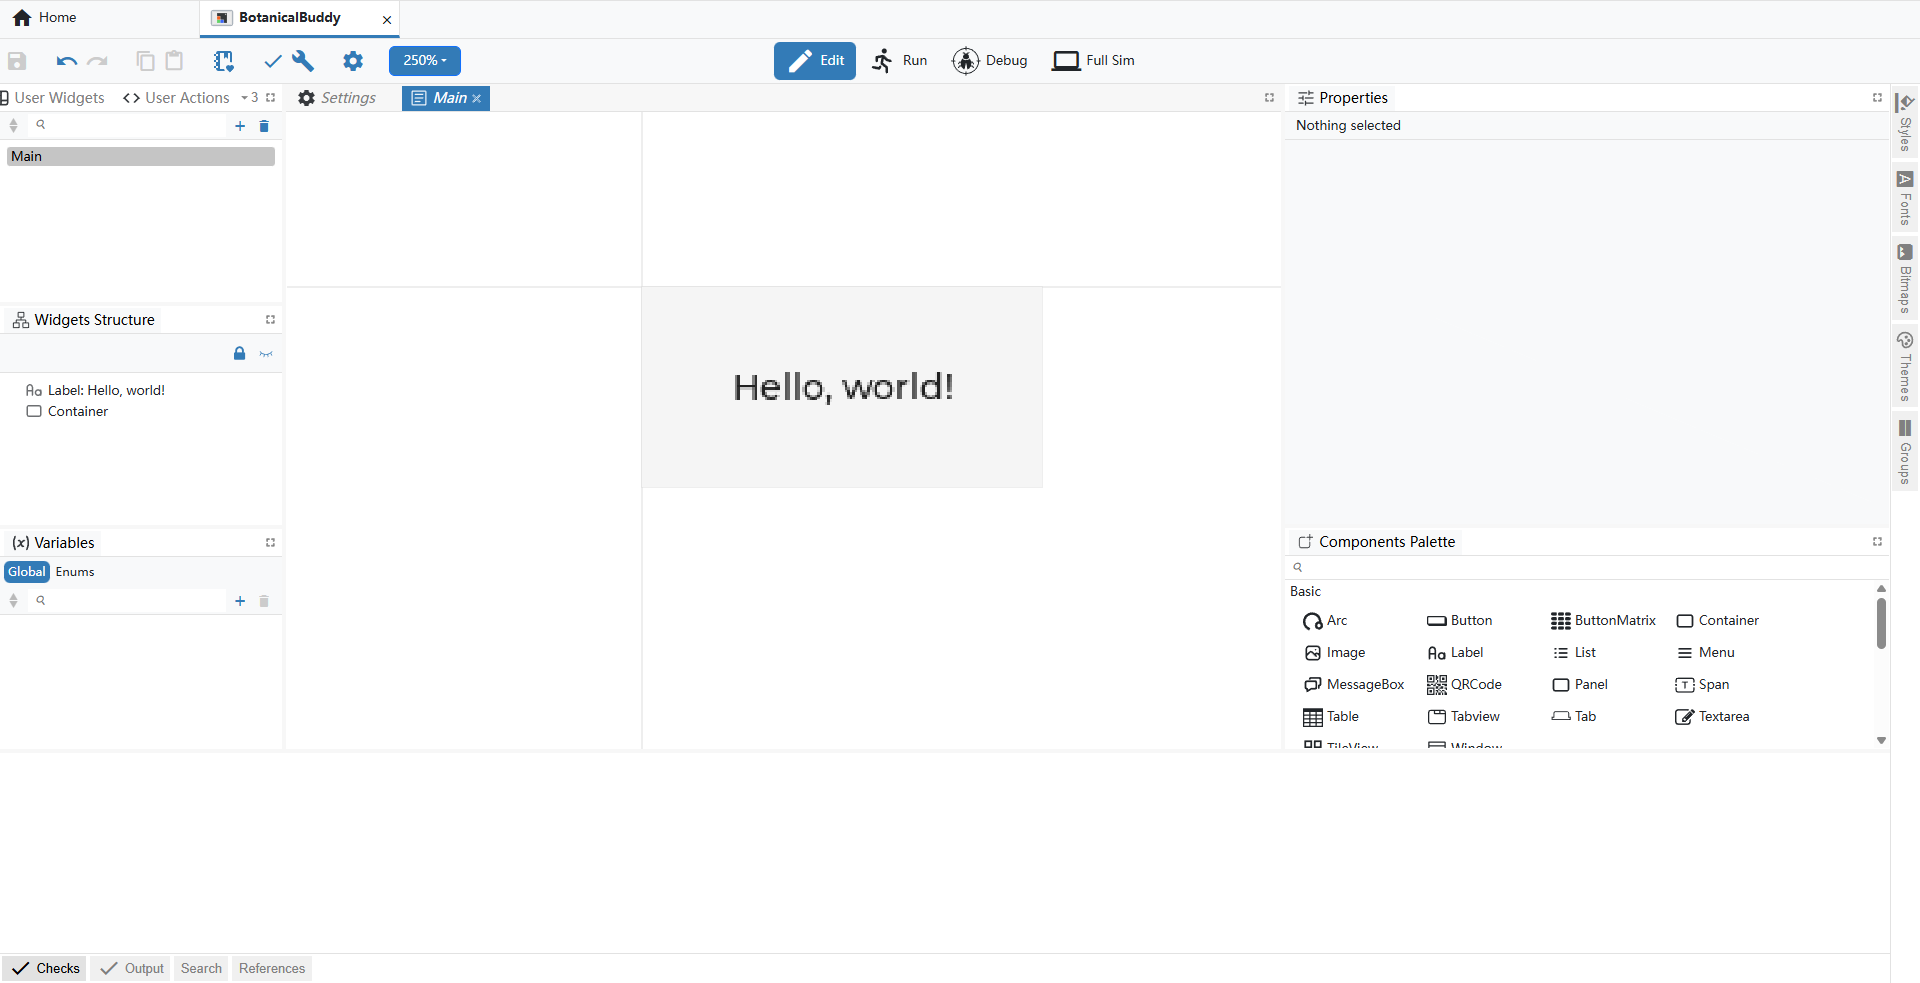Open the Output tab at bottom
The width and height of the screenshot is (1920, 983).
[x=132, y=968]
